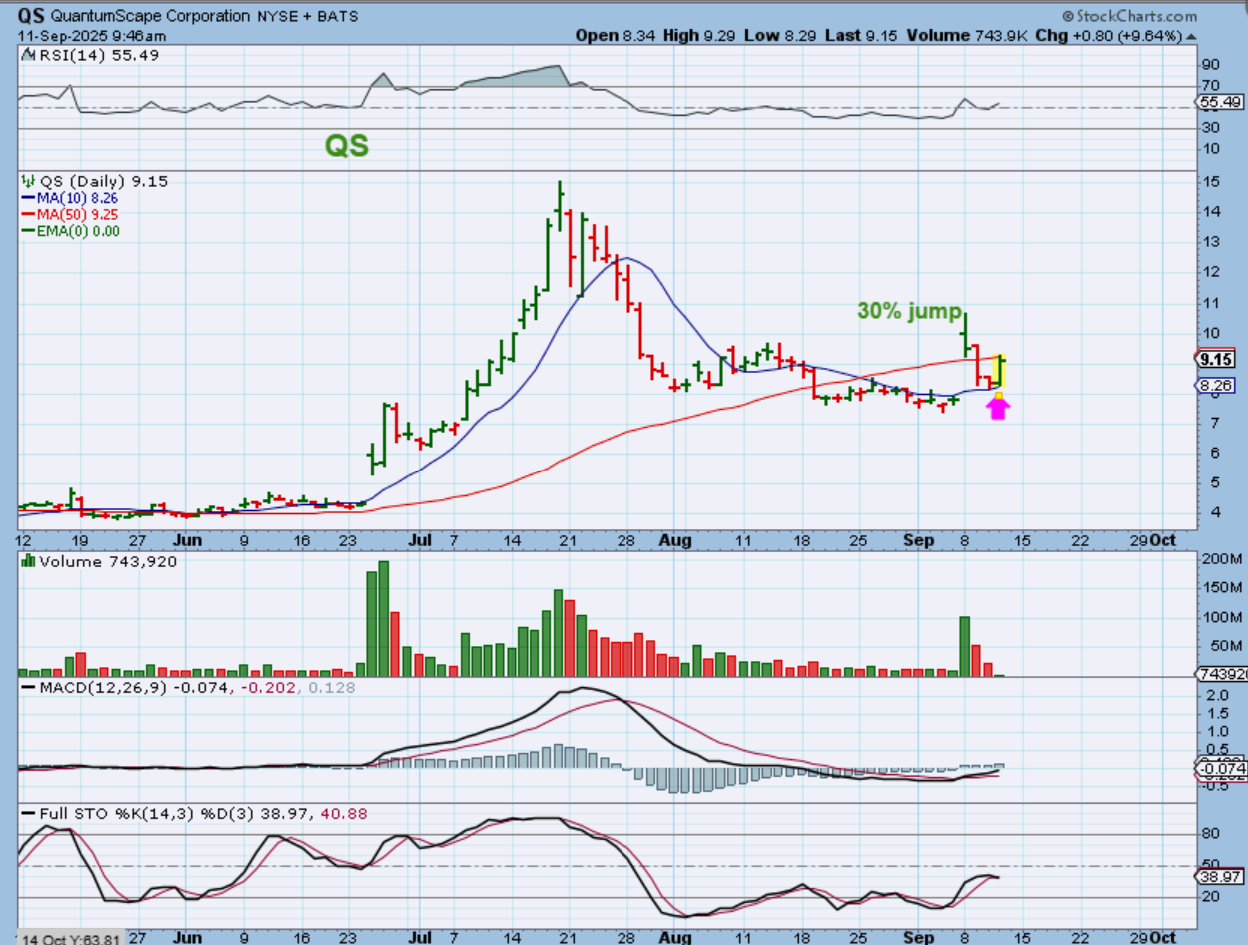Click the 80 label on the stochastic axis
The height and width of the screenshot is (945, 1248).
tap(1211, 833)
